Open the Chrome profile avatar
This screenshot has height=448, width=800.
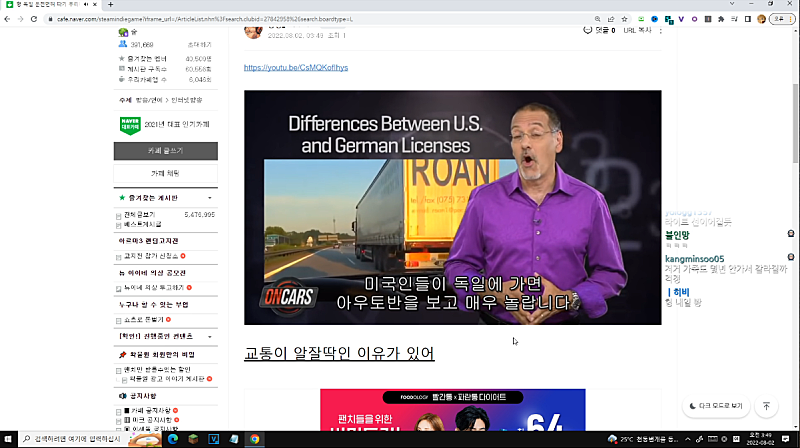(x=761, y=18)
